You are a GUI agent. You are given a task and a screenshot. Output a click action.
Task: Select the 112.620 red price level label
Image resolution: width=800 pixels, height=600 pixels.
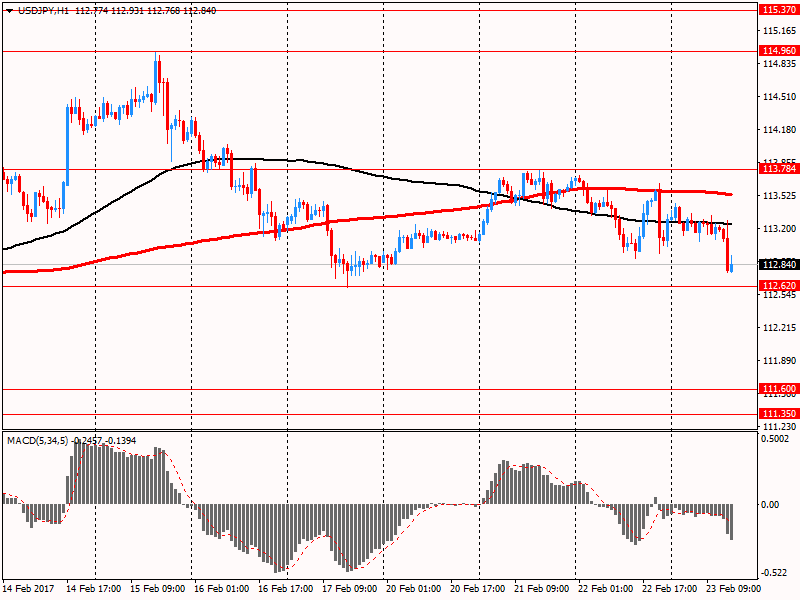point(778,285)
